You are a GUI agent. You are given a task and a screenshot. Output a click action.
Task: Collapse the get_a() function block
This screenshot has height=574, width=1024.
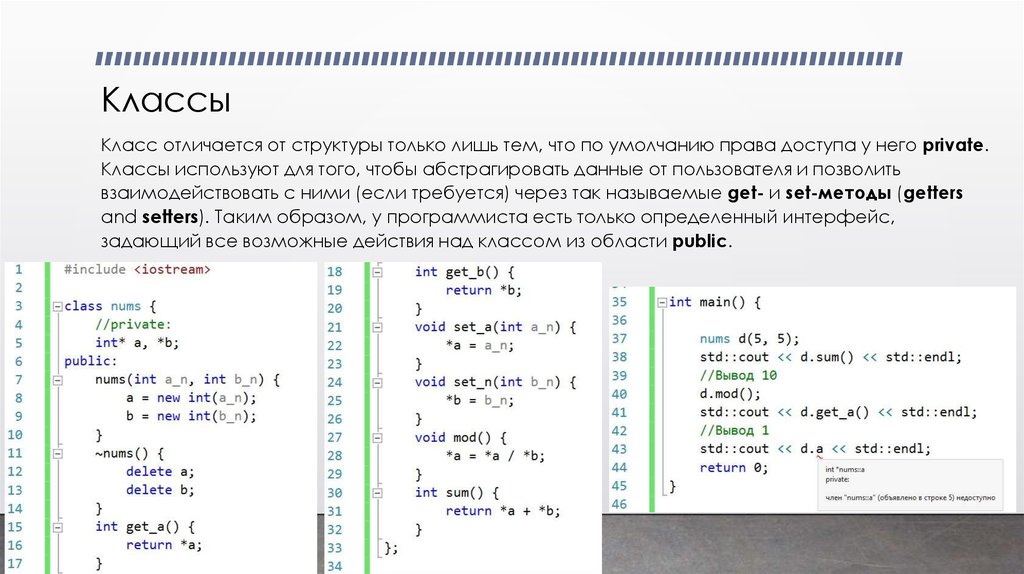point(56,527)
